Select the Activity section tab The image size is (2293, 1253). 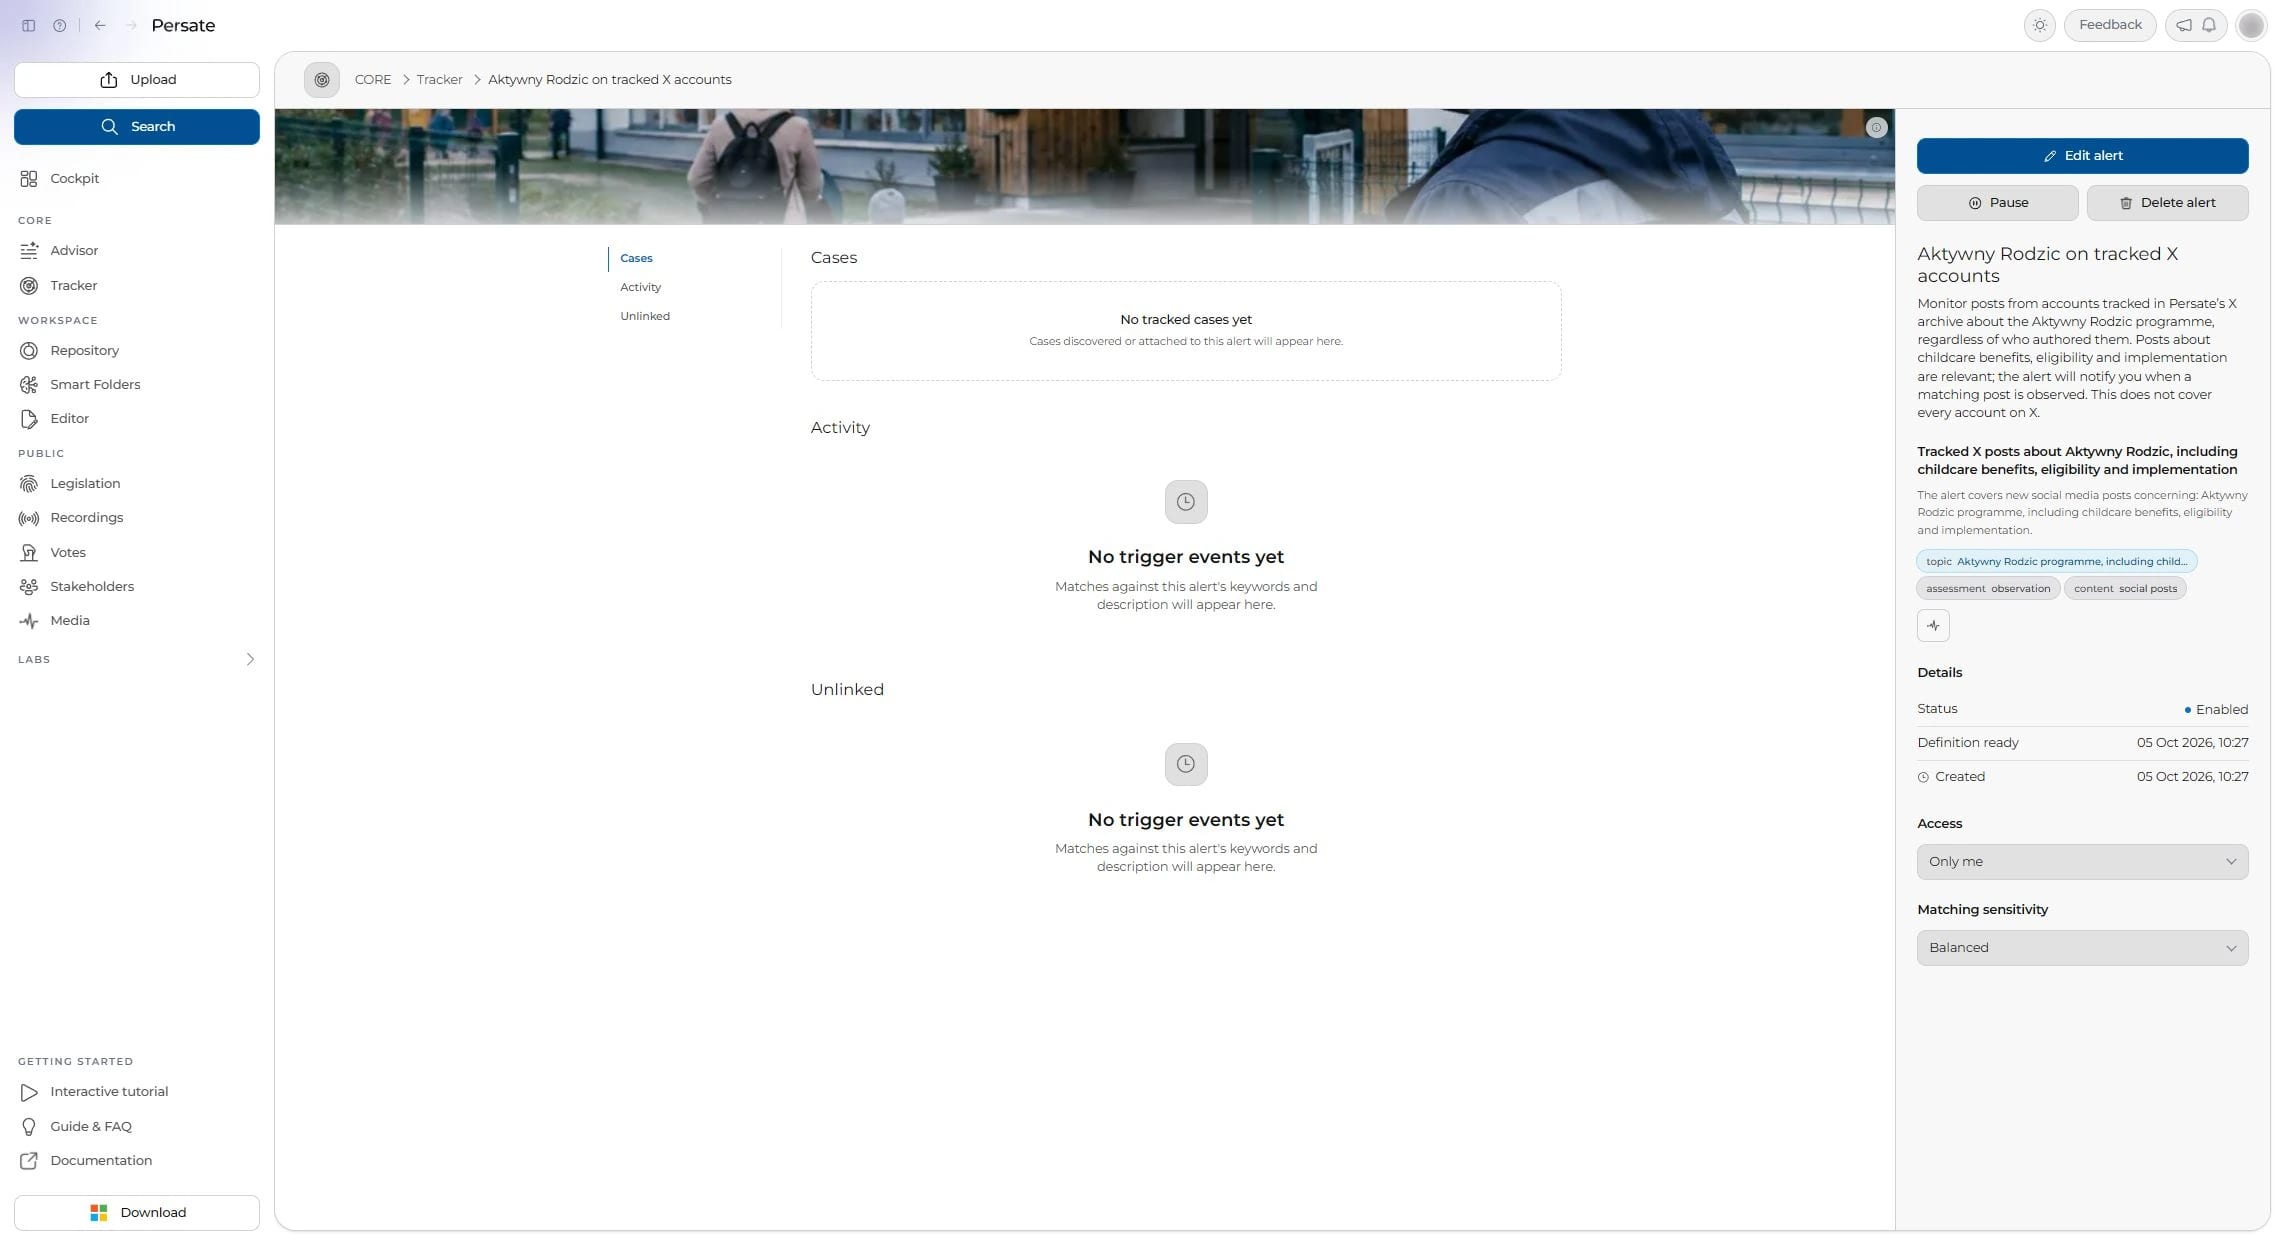[640, 287]
